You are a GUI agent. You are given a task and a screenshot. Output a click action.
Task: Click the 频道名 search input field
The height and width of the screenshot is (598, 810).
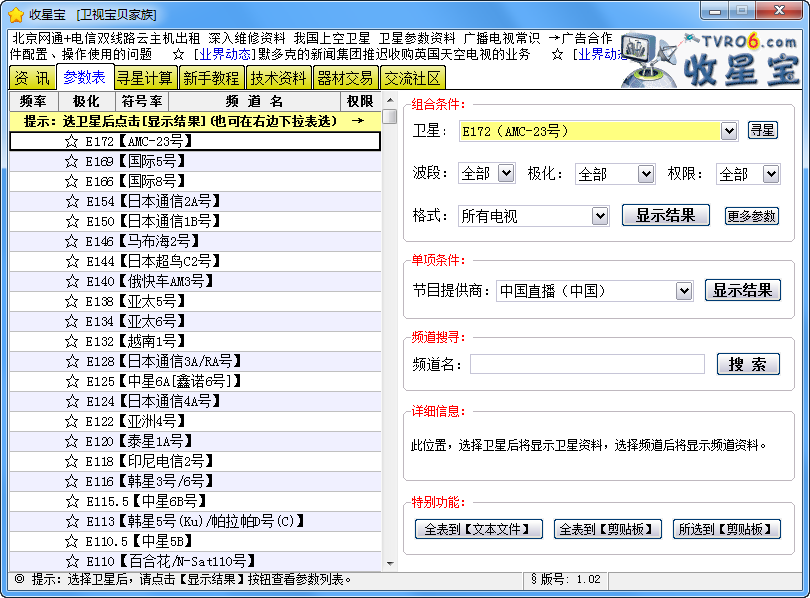point(587,364)
